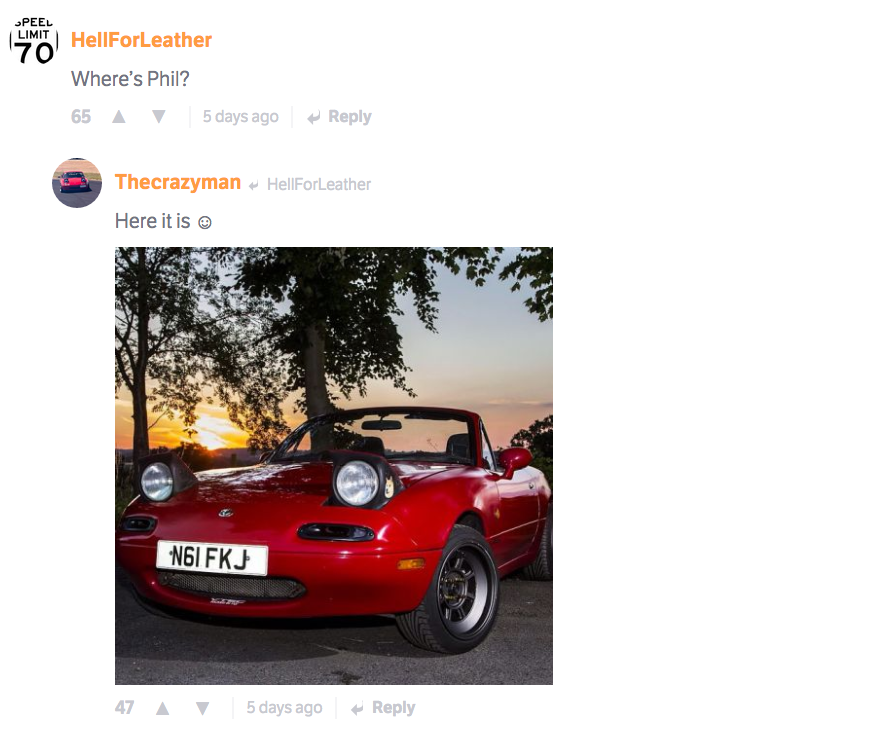Upvote HellForLeather's "Where's Phil?" comment

point(119,117)
